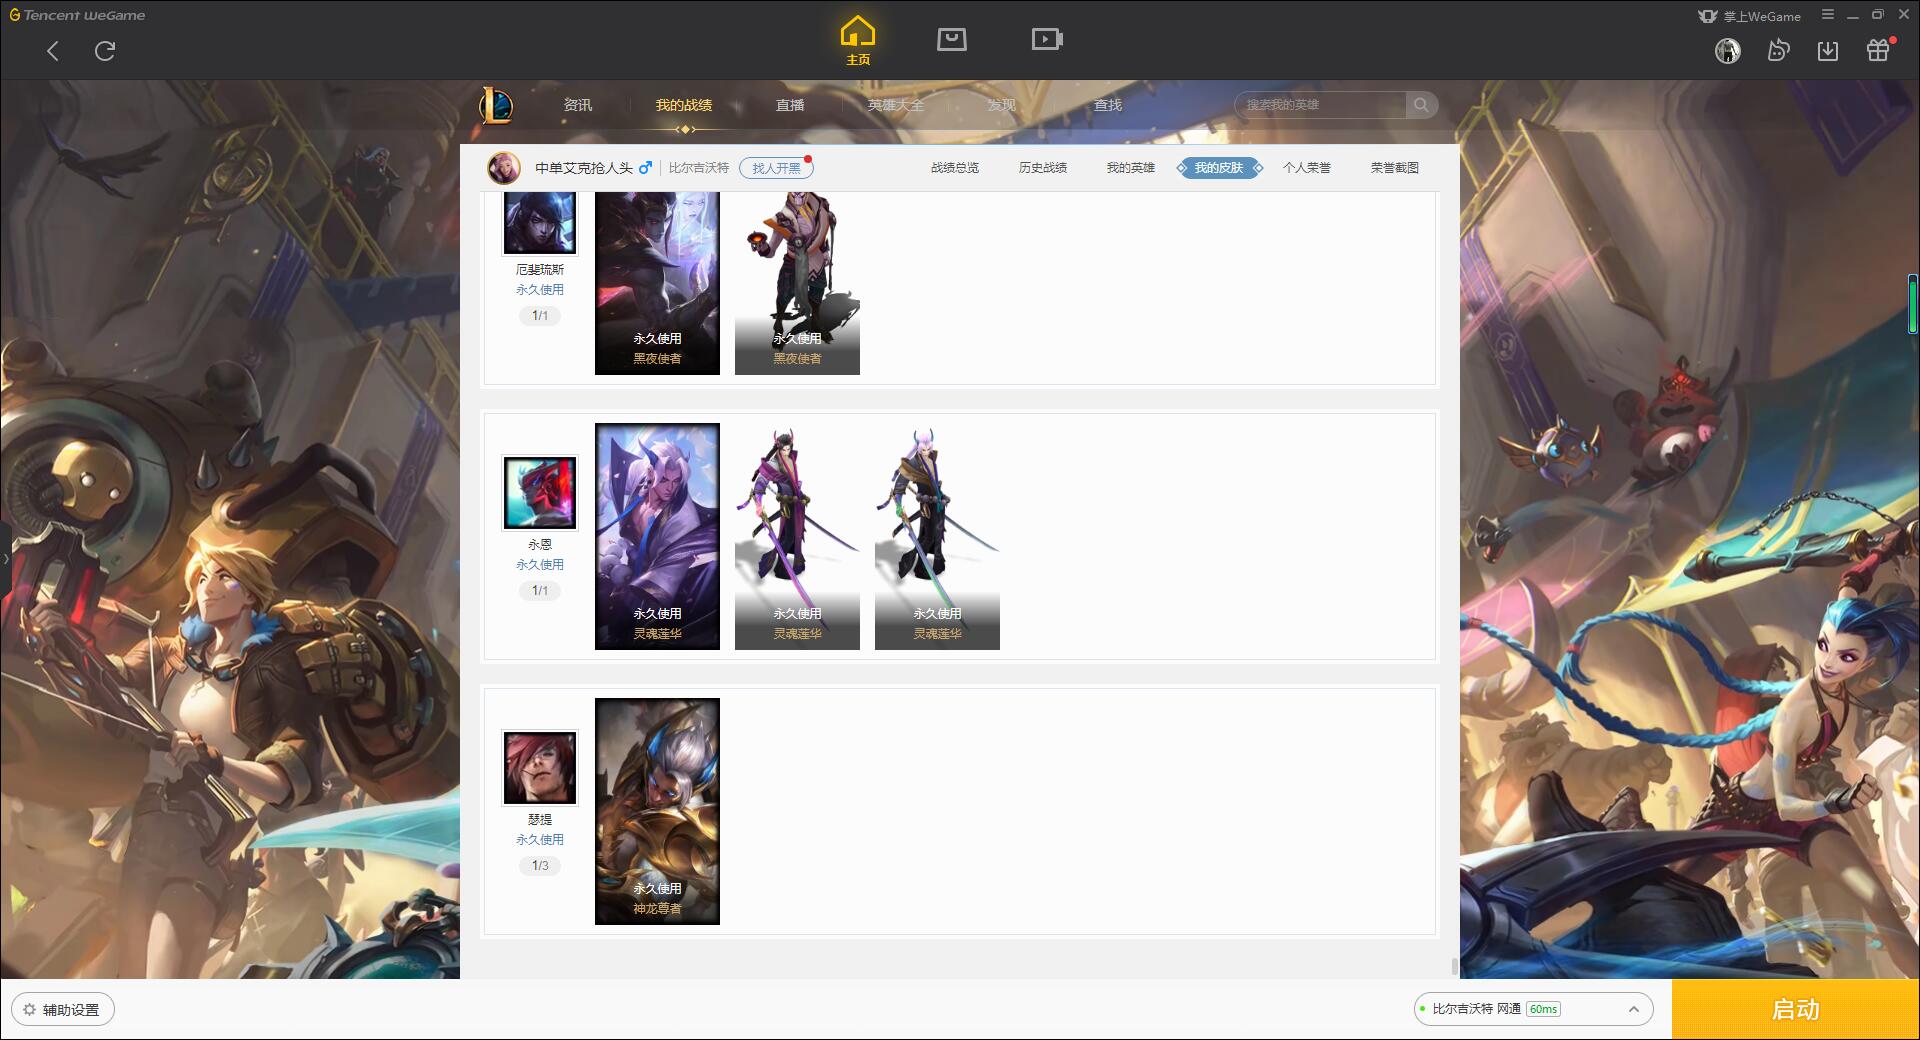Screen dimensions: 1920x1040
Task: Select the 我的战绩 tab
Action: coord(684,105)
